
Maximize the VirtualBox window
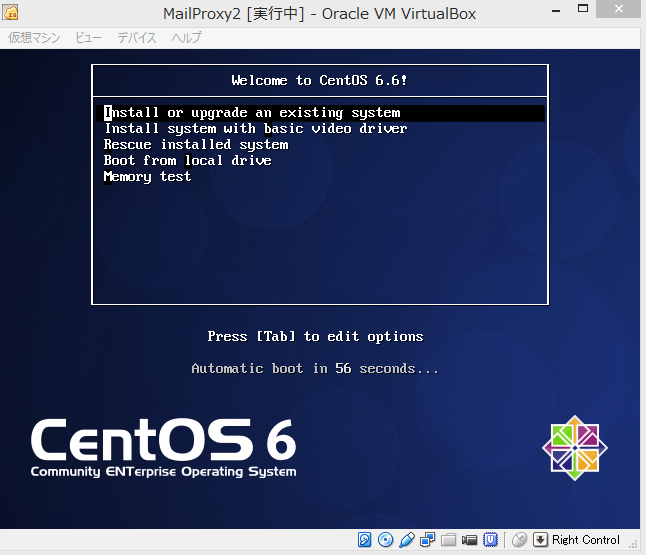point(583,9)
